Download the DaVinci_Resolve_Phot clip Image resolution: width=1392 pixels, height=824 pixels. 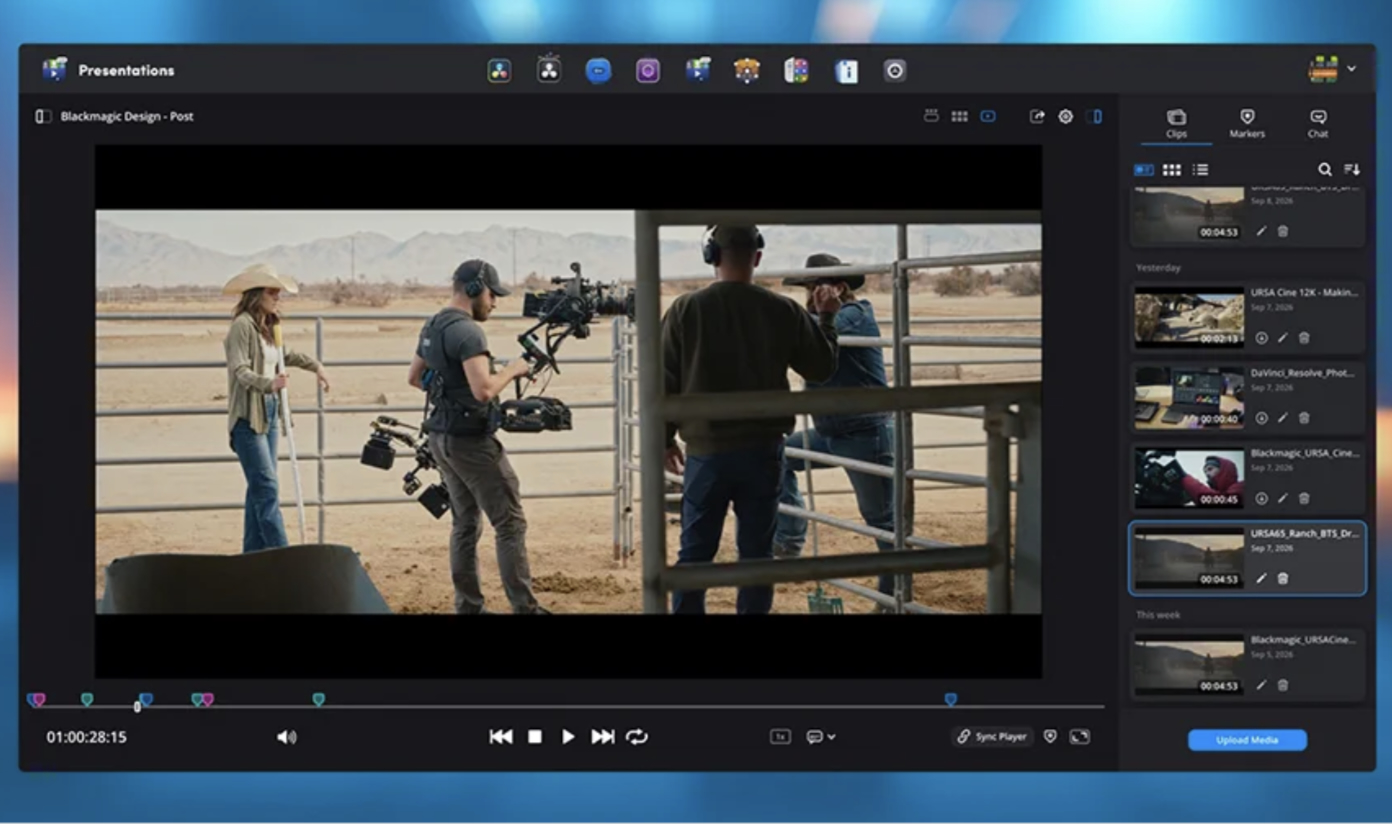click(x=1261, y=418)
